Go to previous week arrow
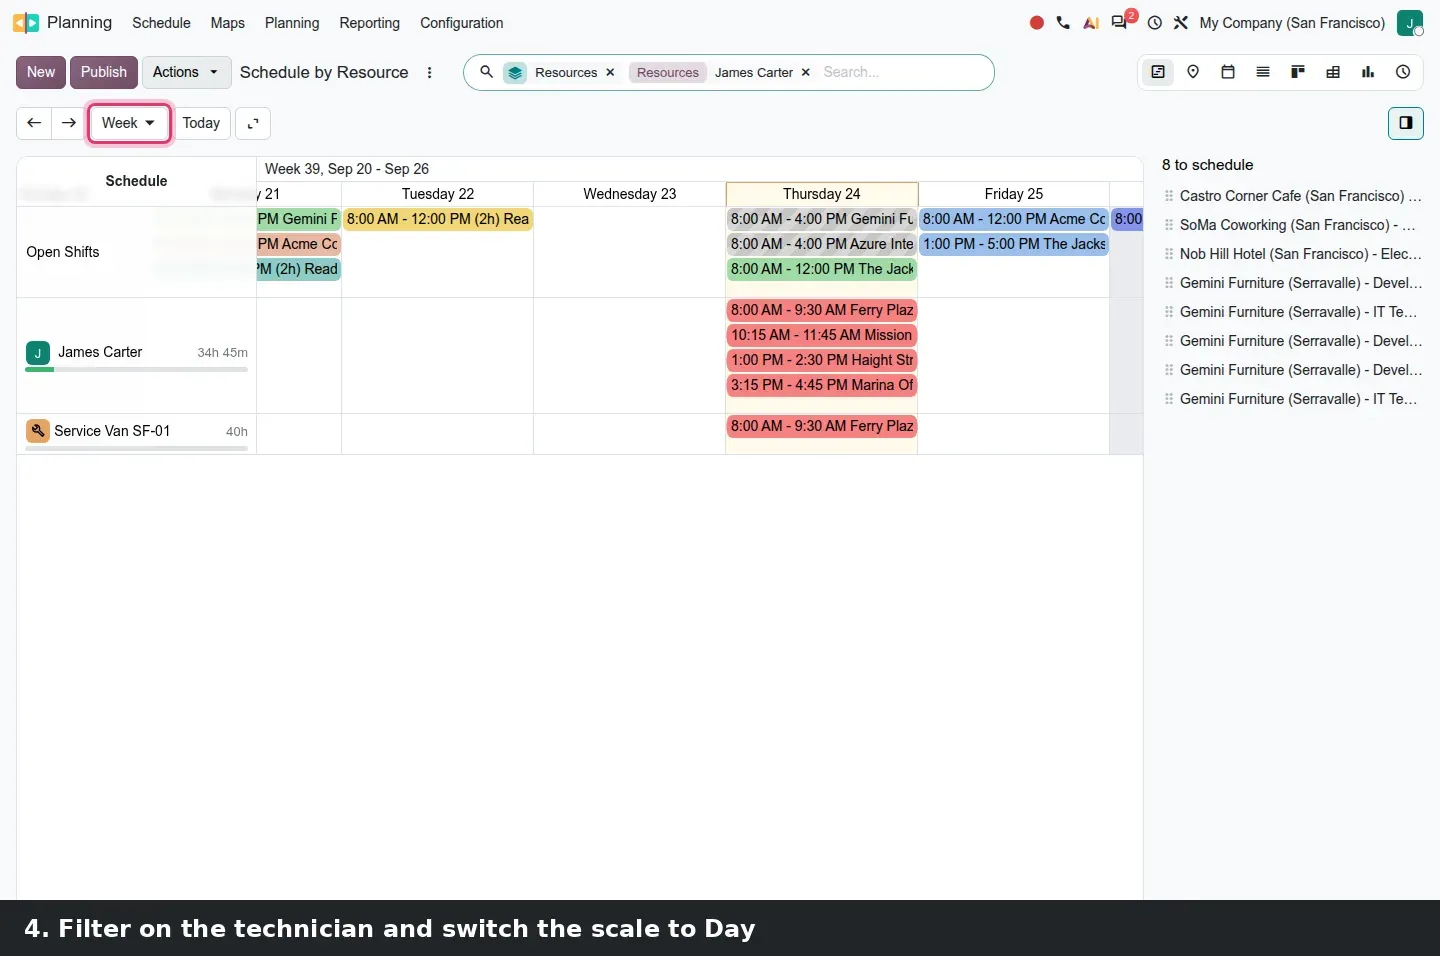1440x956 pixels. [x=34, y=123]
